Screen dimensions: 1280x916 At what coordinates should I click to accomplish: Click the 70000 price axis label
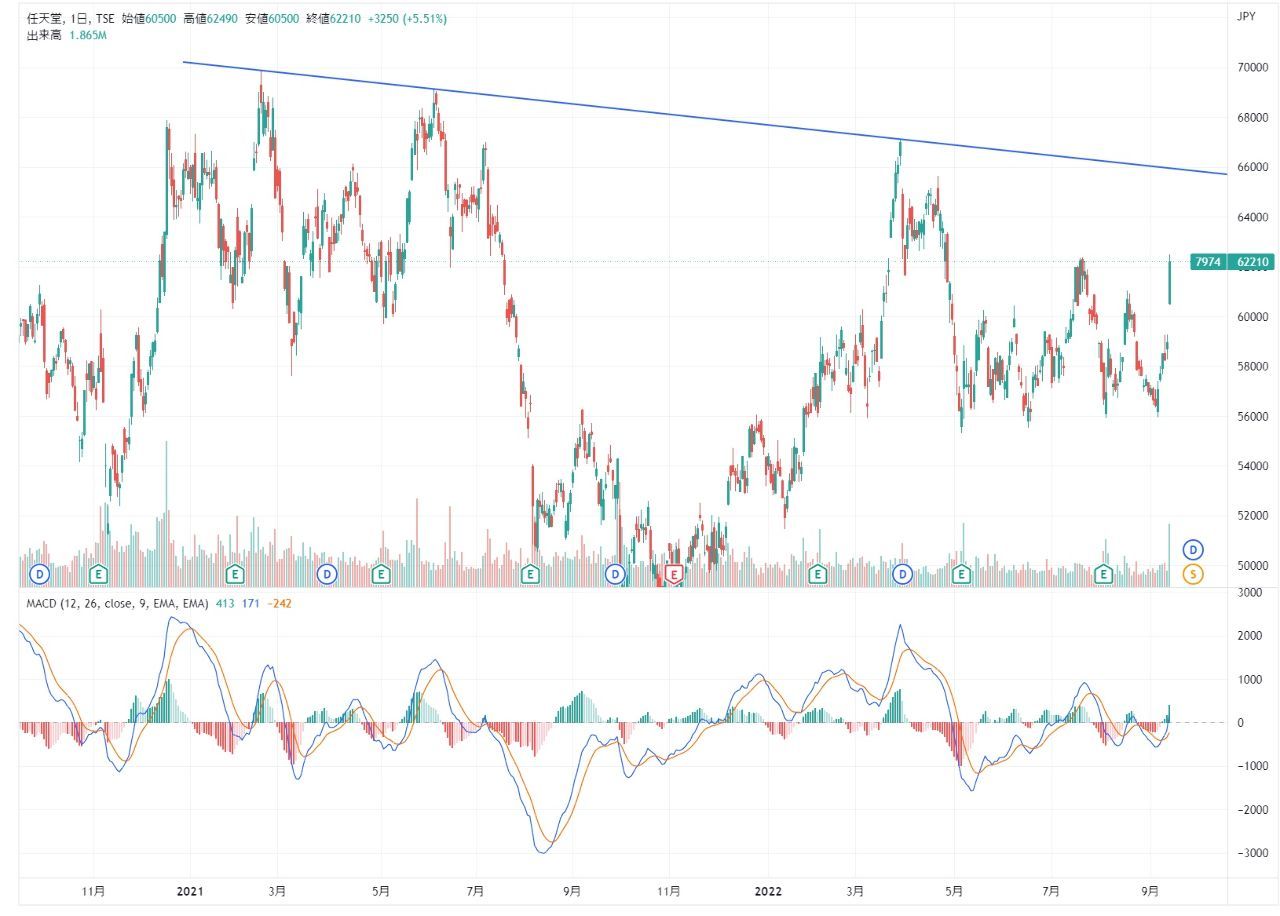pos(1252,68)
